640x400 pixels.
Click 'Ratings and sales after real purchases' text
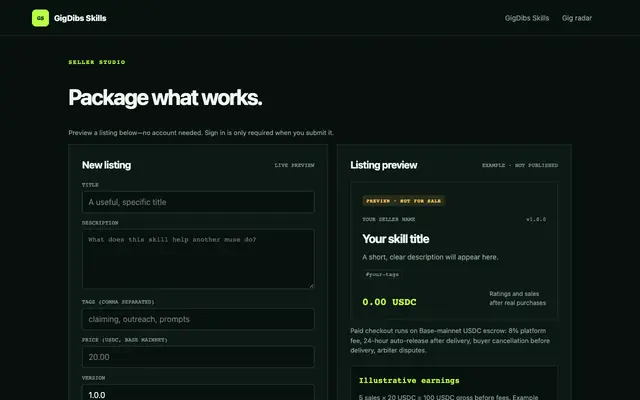pyautogui.click(x=518, y=298)
